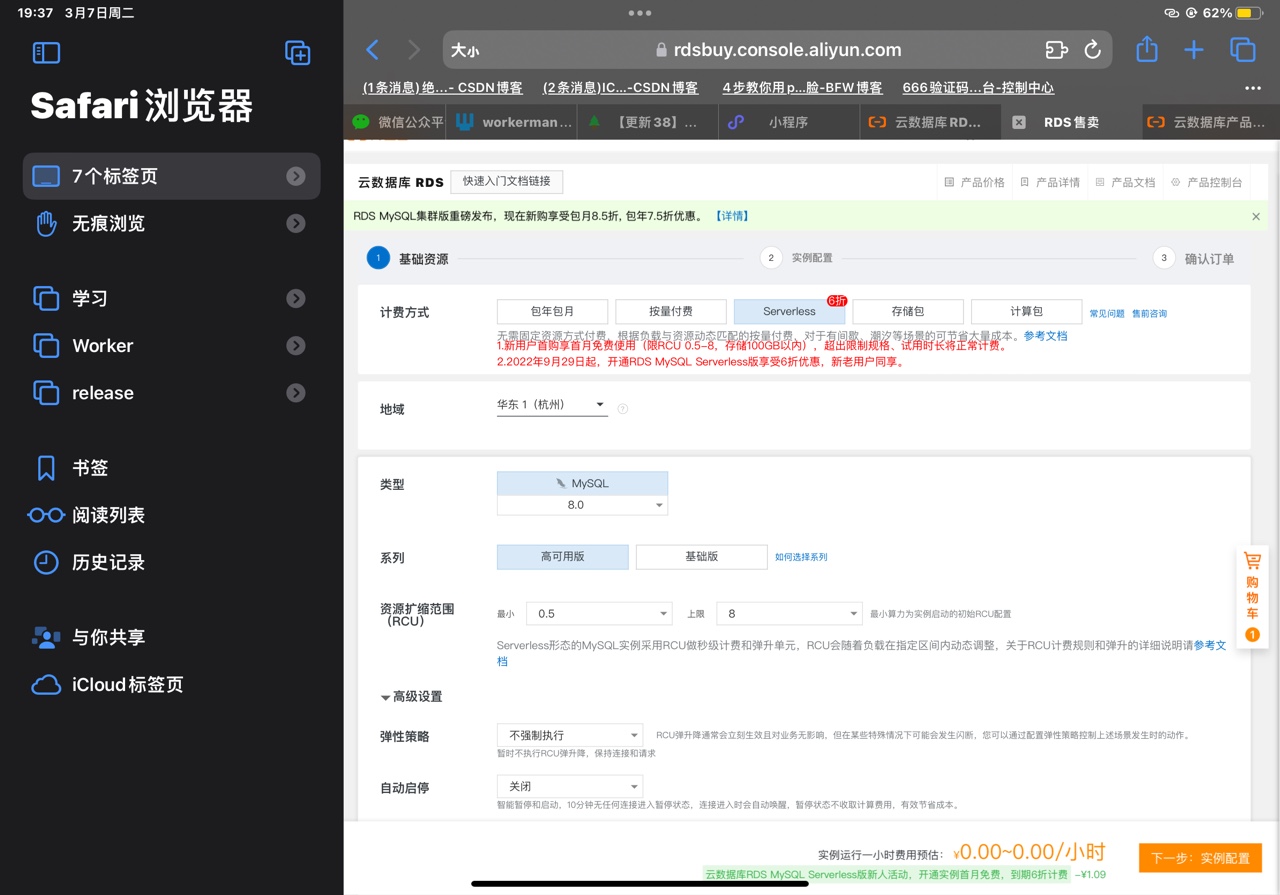Open the favorites bar overflow ellipsis
This screenshot has height=895, width=1280.
click(1252, 88)
